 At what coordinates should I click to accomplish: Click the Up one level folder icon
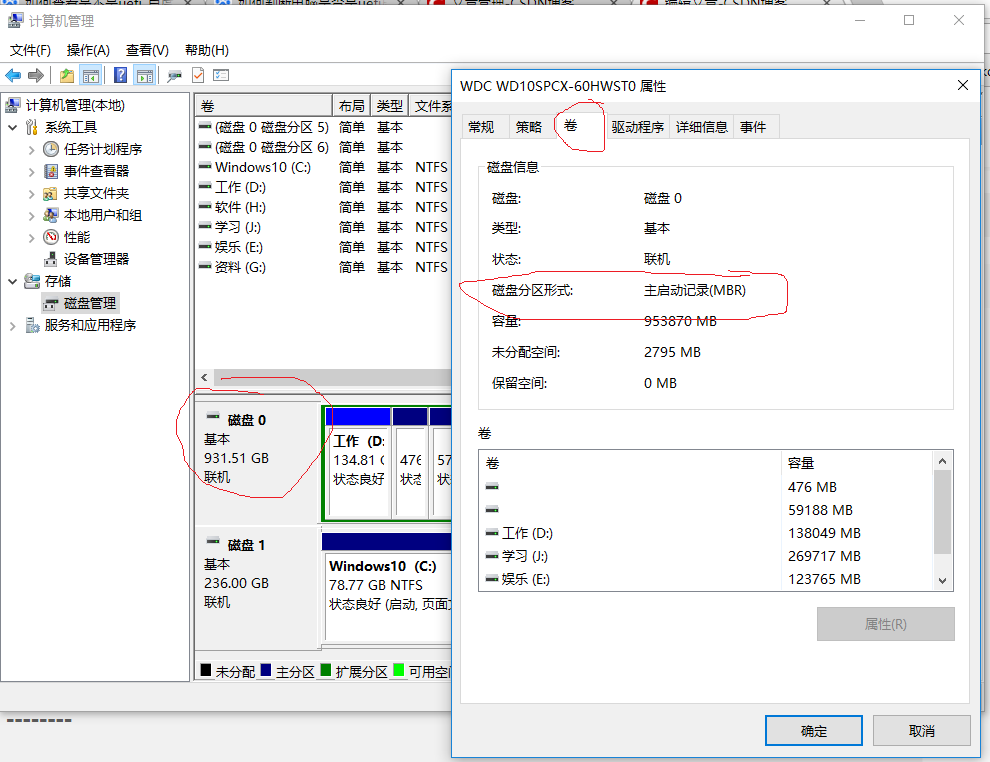(67, 76)
